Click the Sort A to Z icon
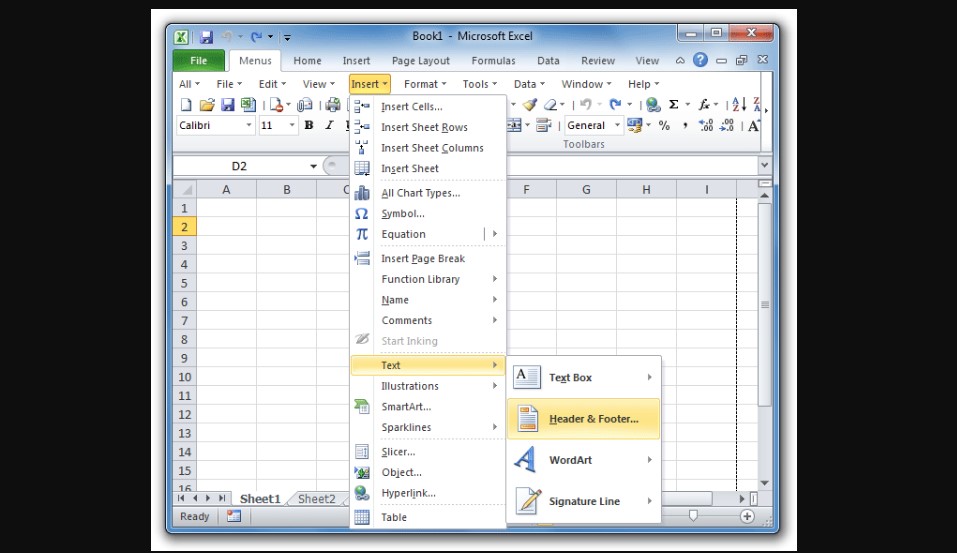 (x=739, y=105)
